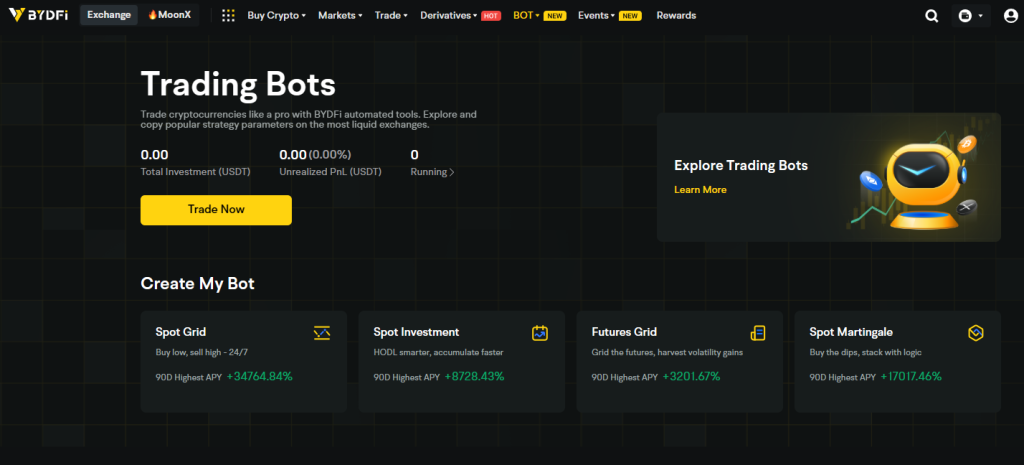
Task: Click the Total Investment (USDT) label
Action: point(195,172)
